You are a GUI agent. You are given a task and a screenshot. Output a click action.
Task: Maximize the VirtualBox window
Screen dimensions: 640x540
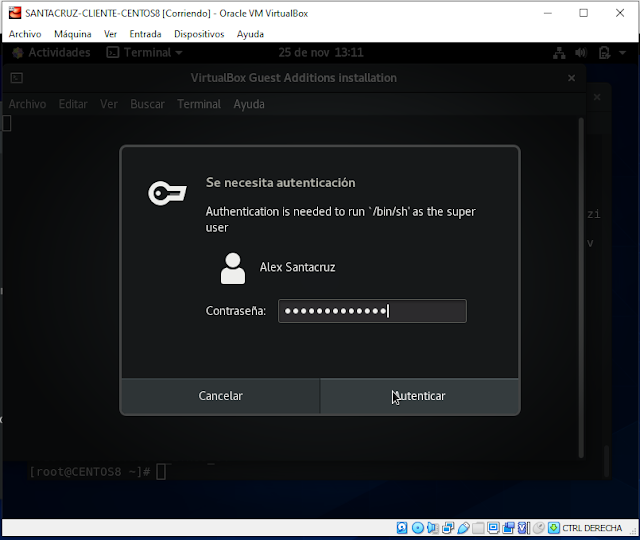tap(584, 13)
